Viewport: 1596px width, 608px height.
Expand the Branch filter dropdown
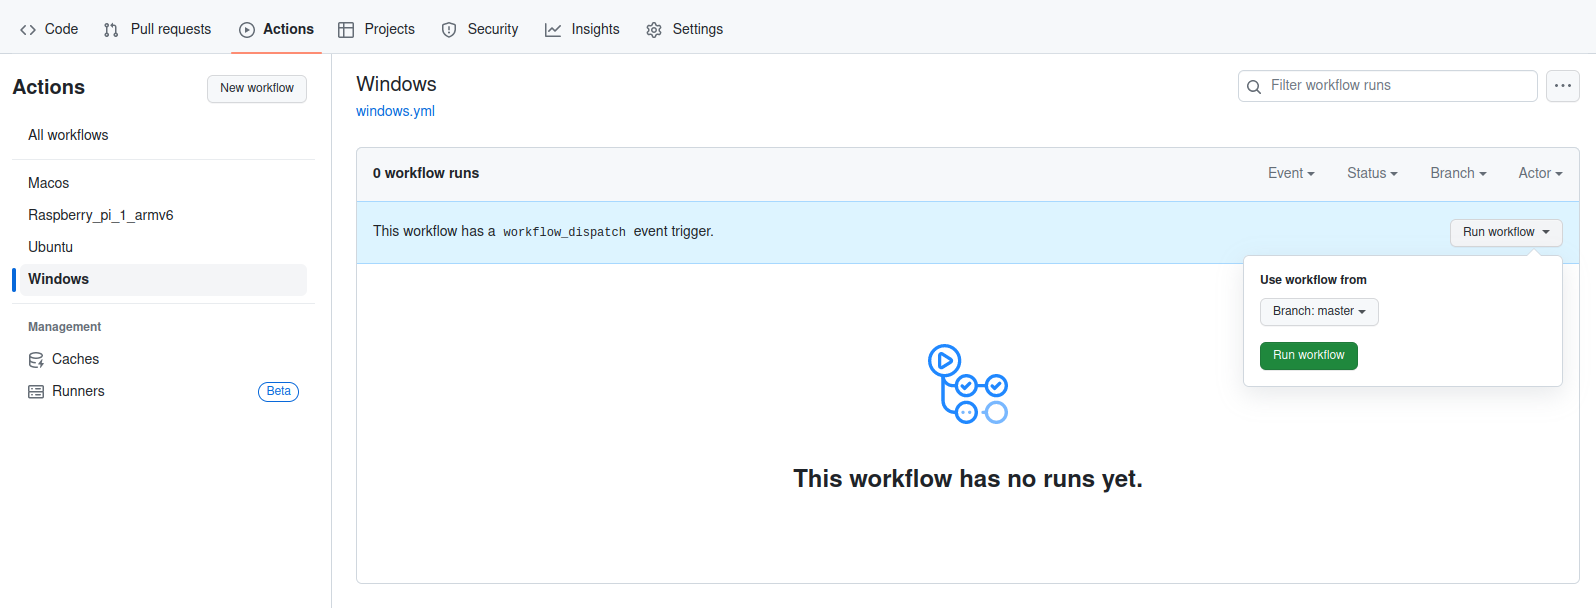pyautogui.click(x=1458, y=173)
